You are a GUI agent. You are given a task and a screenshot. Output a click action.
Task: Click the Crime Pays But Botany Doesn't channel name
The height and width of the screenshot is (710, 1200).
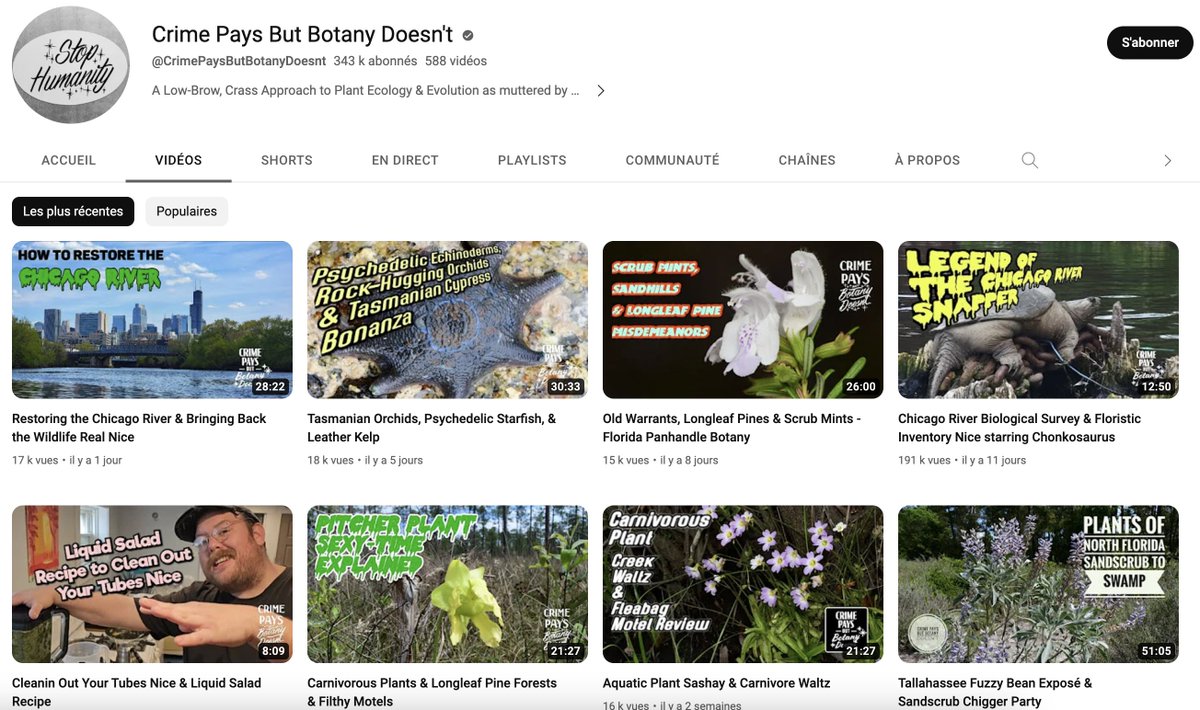click(302, 34)
